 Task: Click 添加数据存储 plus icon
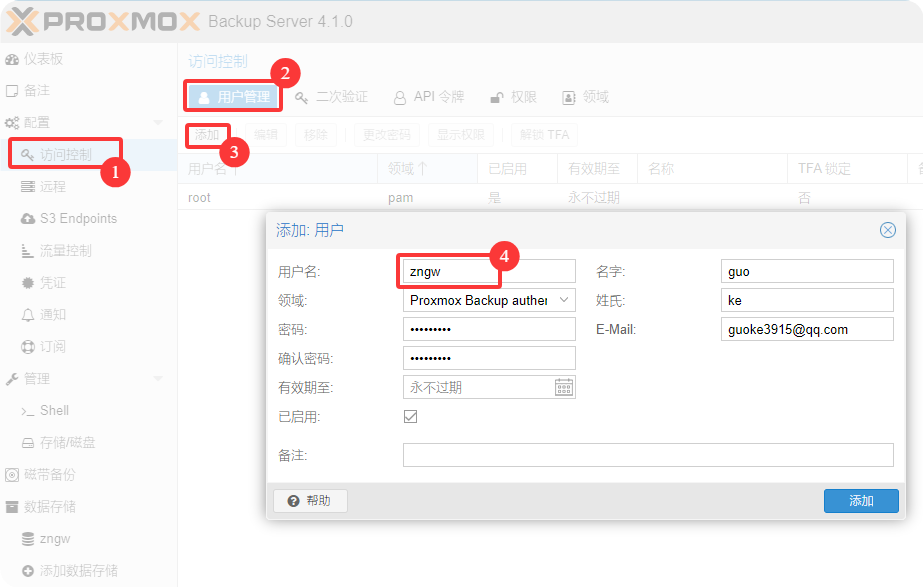click(x=28, y=571)
